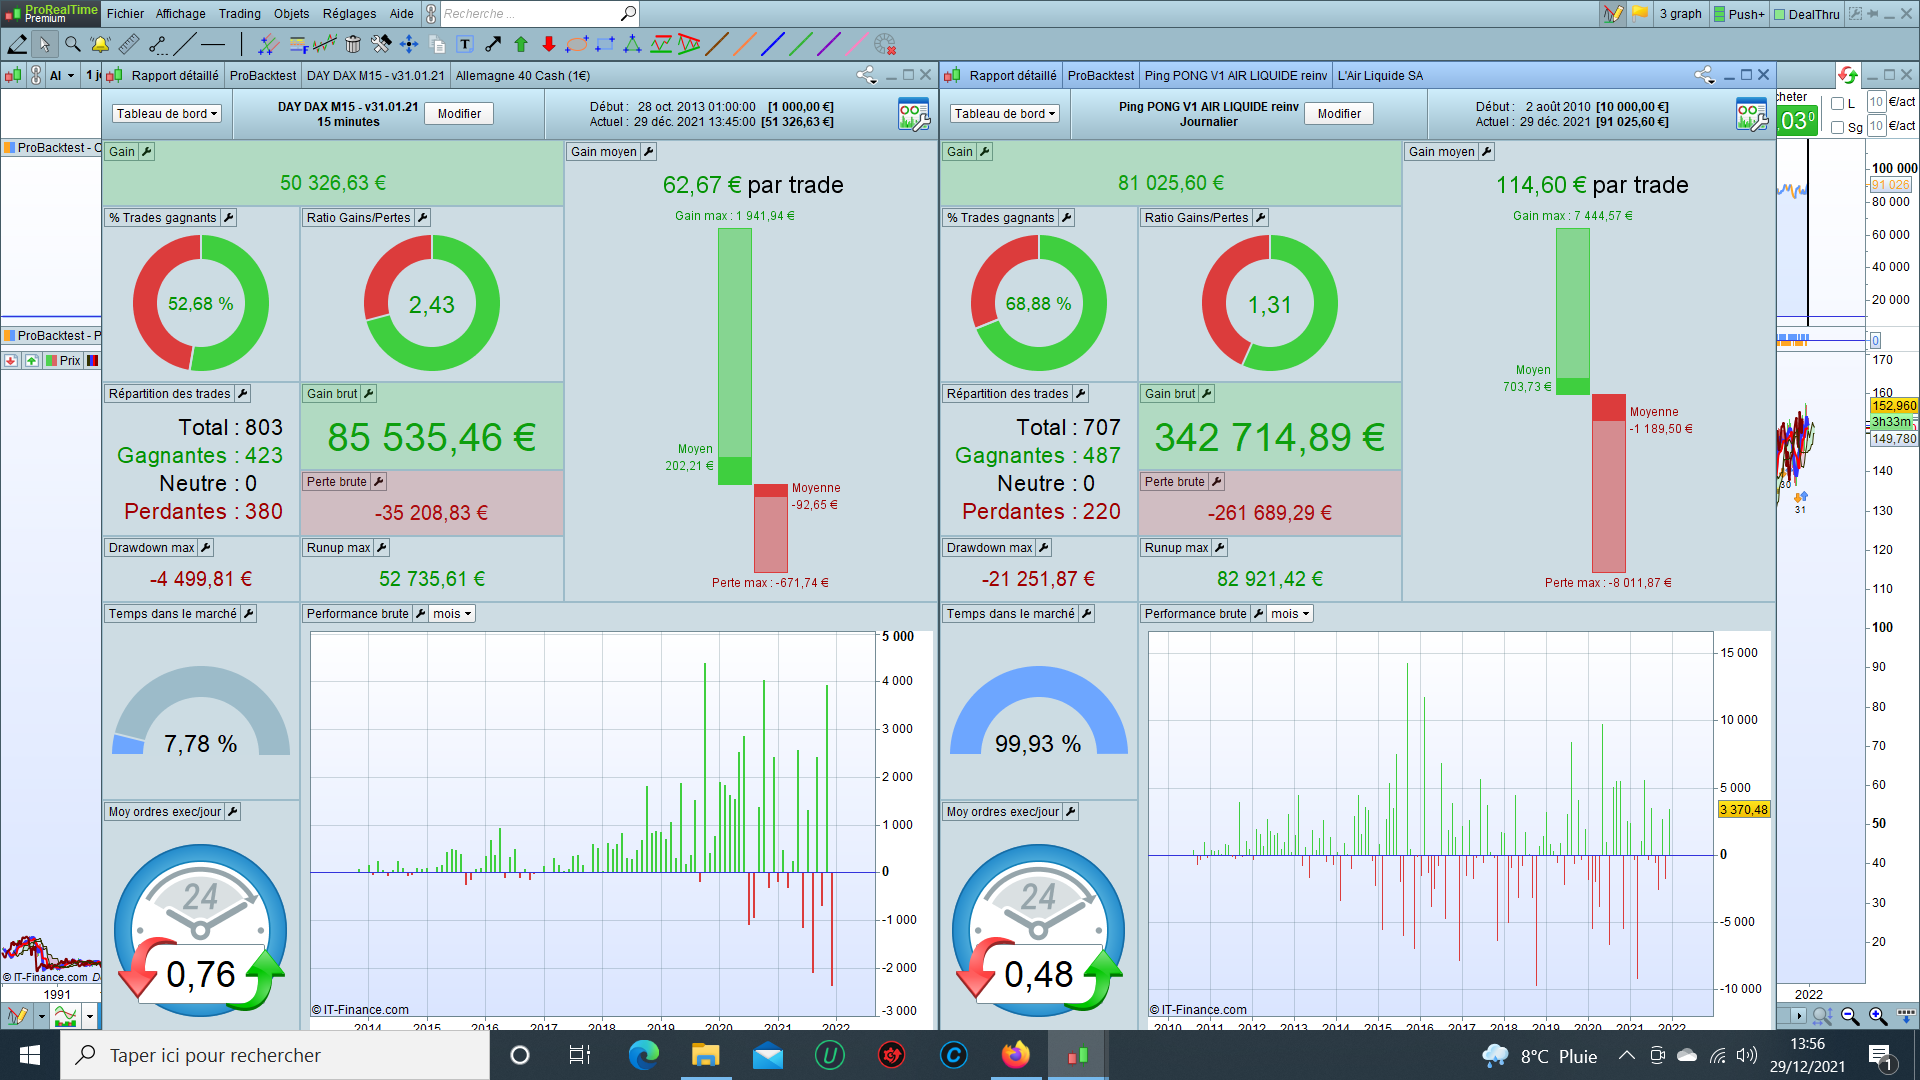Click Modifier button for DAY DAX M15
This screenshot has width=1920, height=1080.
click(x=459, y=114)
